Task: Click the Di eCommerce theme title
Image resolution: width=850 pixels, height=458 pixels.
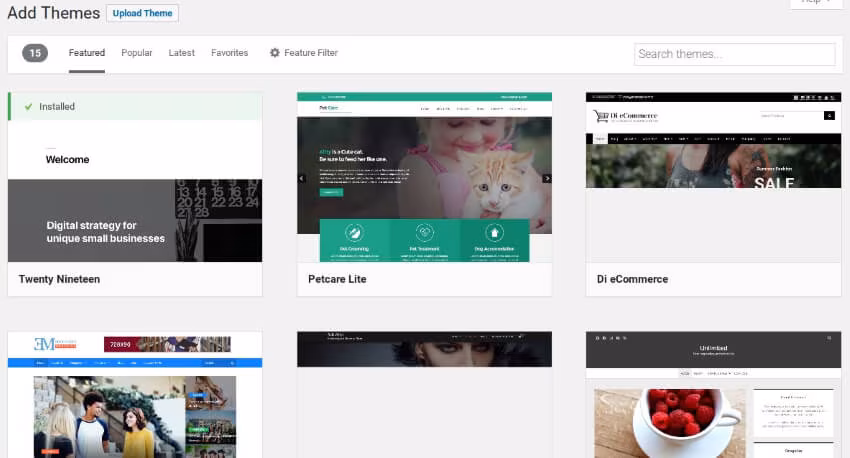Action: click(x=632, y=279)
